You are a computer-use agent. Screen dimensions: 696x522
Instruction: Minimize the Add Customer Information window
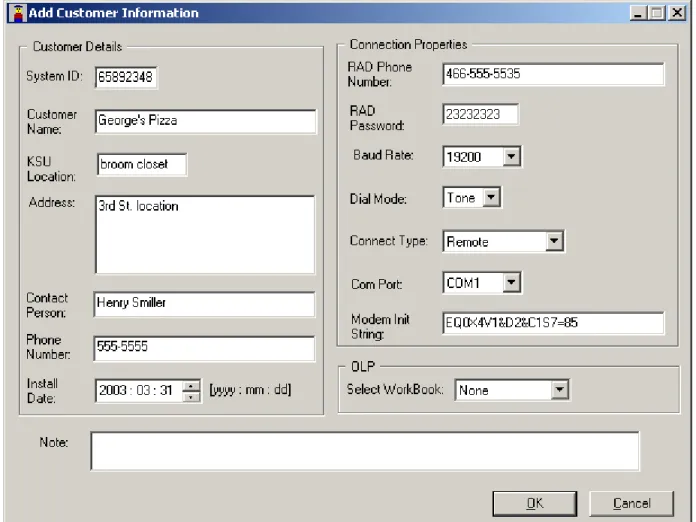pos(638,13)
